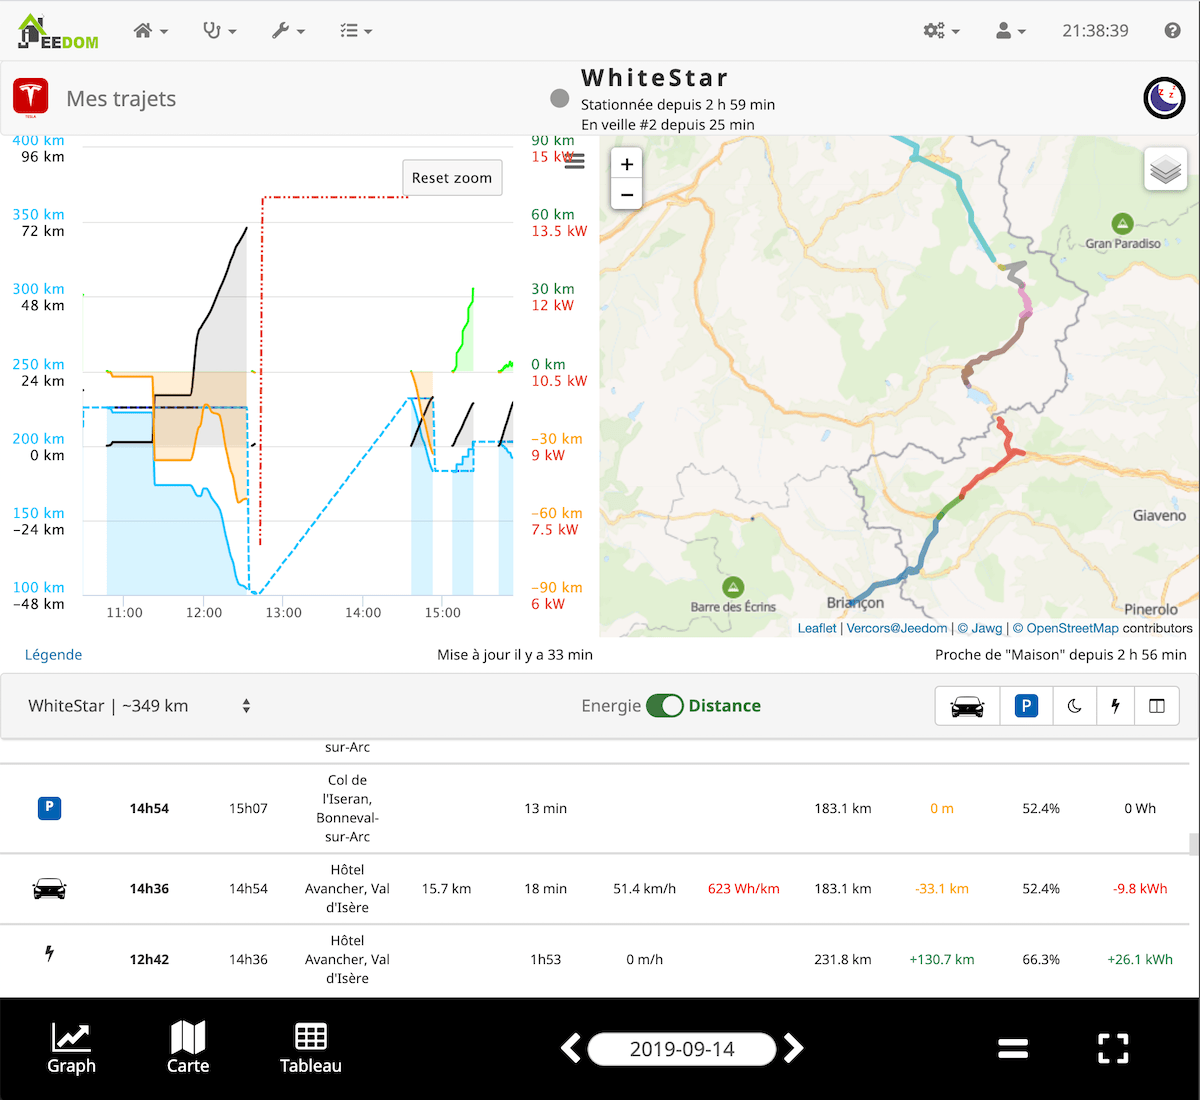Open the map layers selector
Viewport: 1200px width, 1100px height.
pyautogui.click(x=1165, y=169)
